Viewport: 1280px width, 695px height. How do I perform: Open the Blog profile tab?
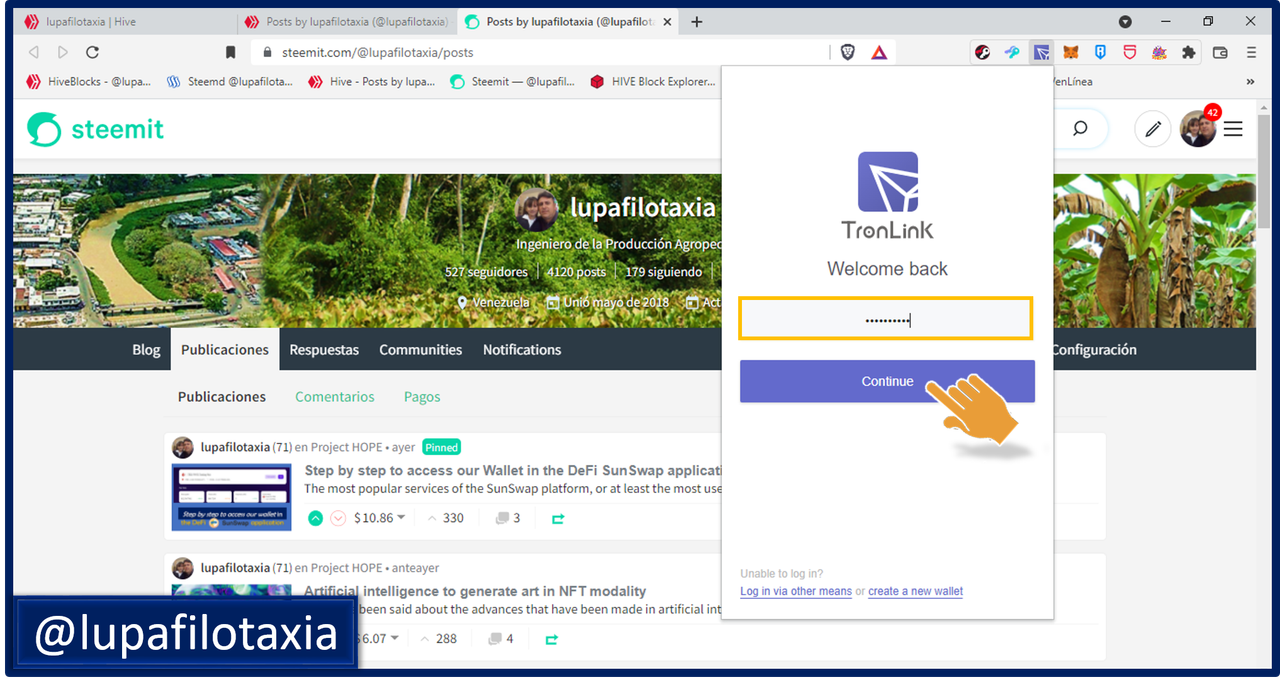click(146, 350)
